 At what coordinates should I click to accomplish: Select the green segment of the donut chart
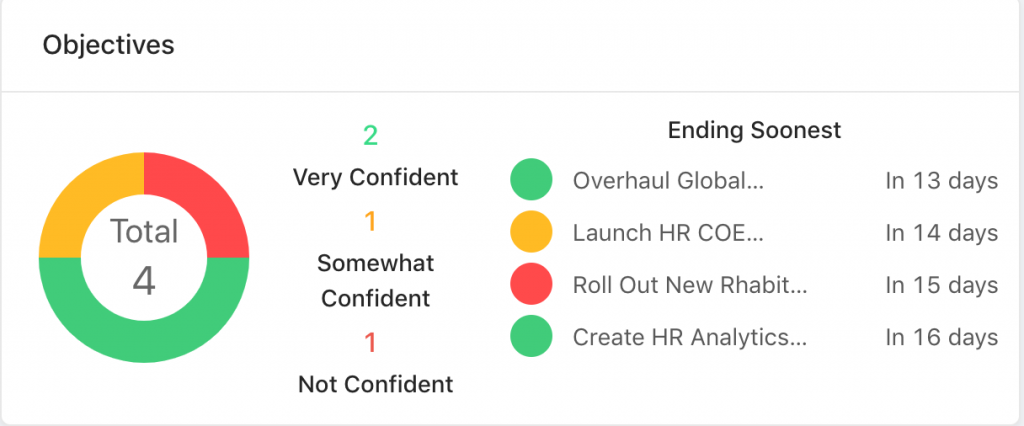(x=144, y=342)
